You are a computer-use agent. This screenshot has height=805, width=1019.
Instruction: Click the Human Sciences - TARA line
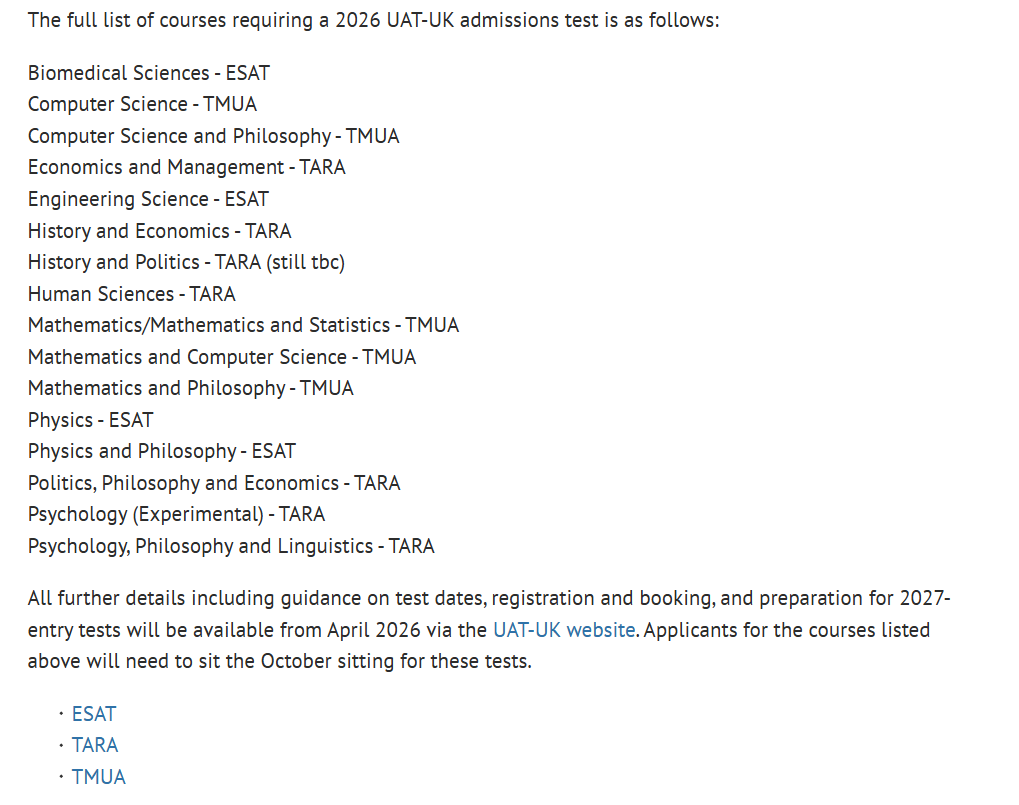coord(132,294)
